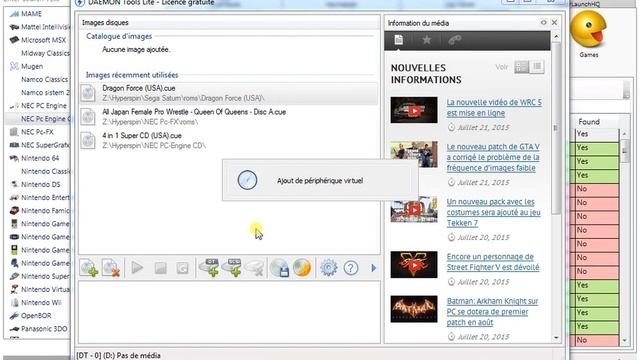Image resolution: width=640 pixels, height=360 pixels.
Task: Open DAEMON Tools preferences gear
Action: (x=329, y=268)
